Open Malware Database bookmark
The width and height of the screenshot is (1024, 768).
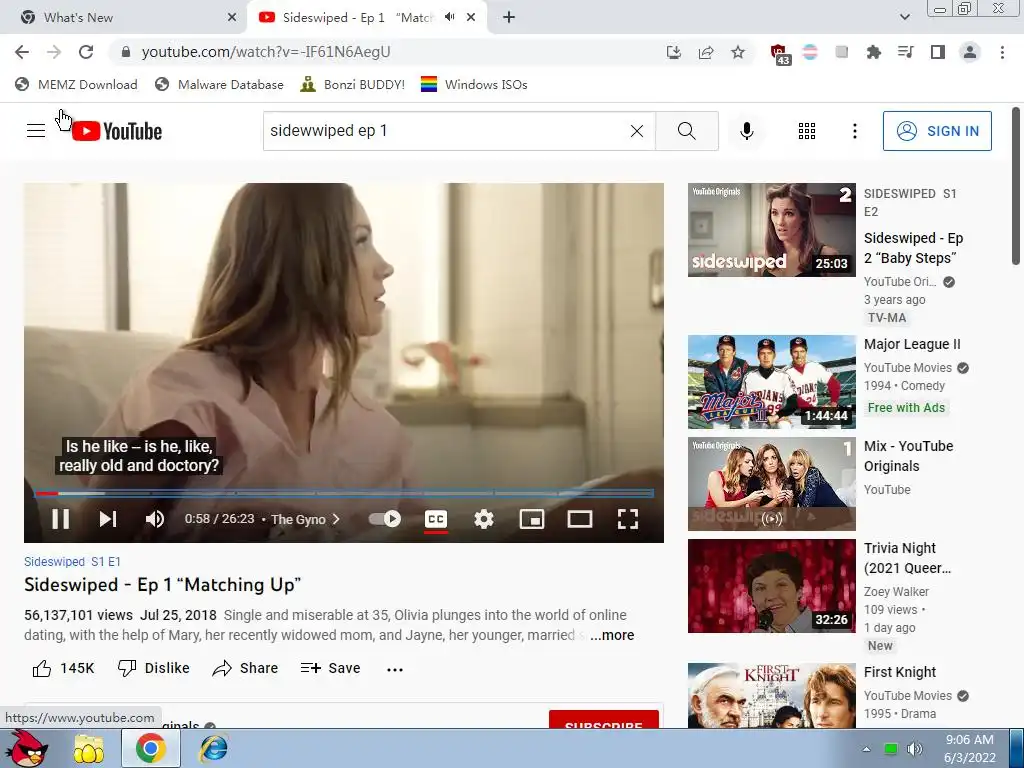219,84
